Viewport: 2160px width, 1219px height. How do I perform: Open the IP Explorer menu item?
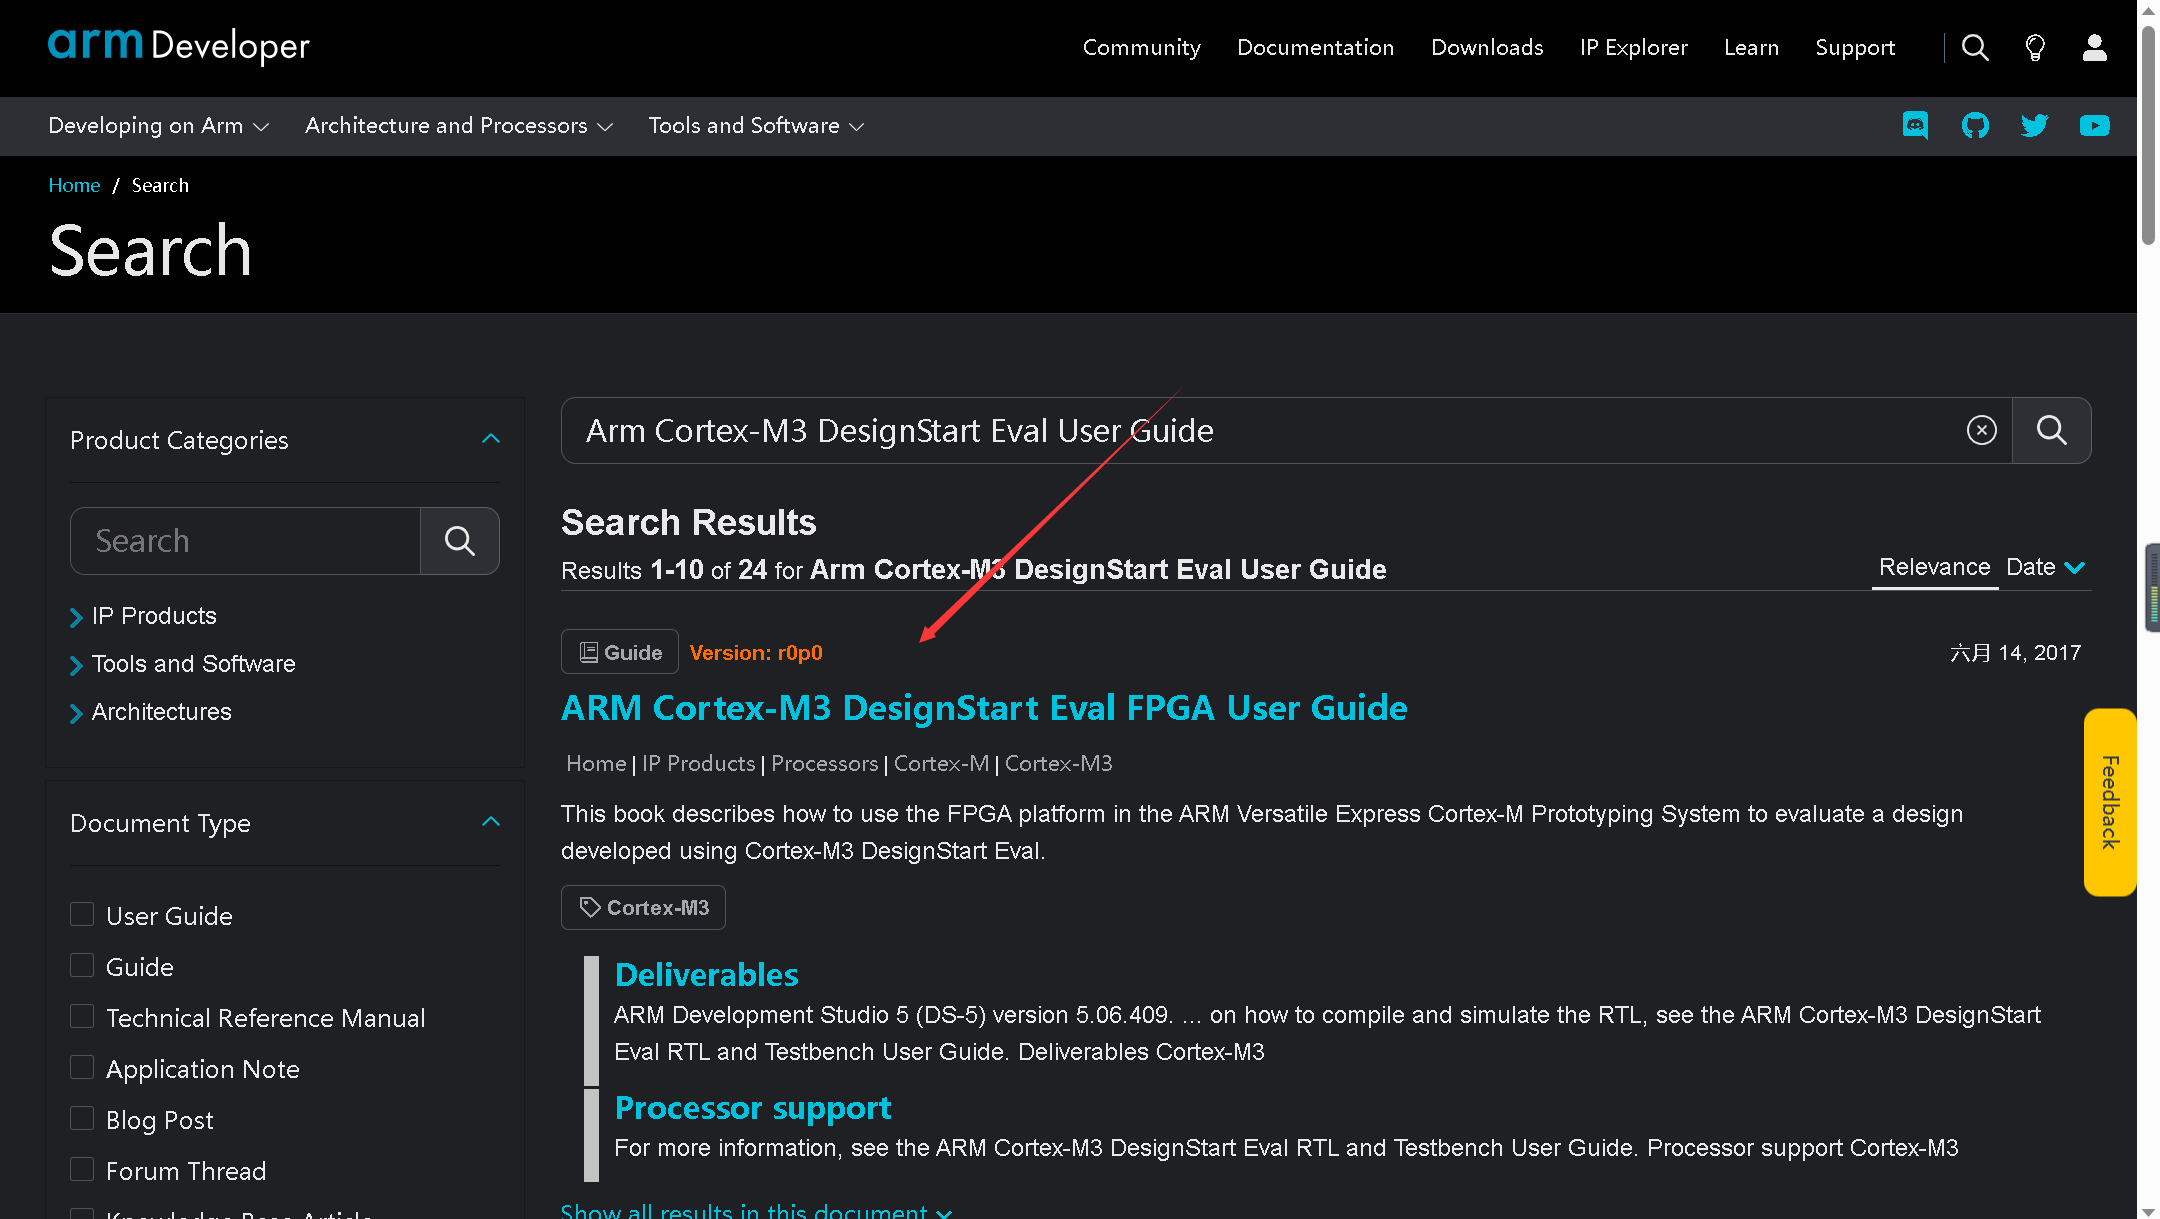point(1632,47)
